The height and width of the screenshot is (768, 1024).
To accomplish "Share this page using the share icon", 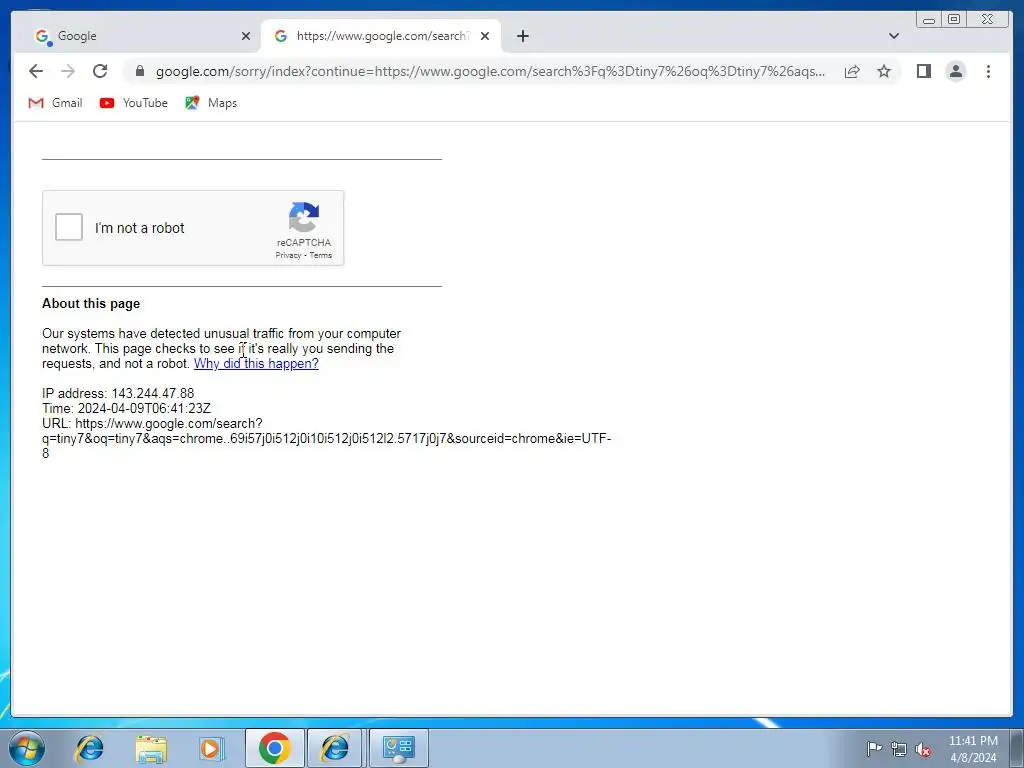I will tap(852, 71).
